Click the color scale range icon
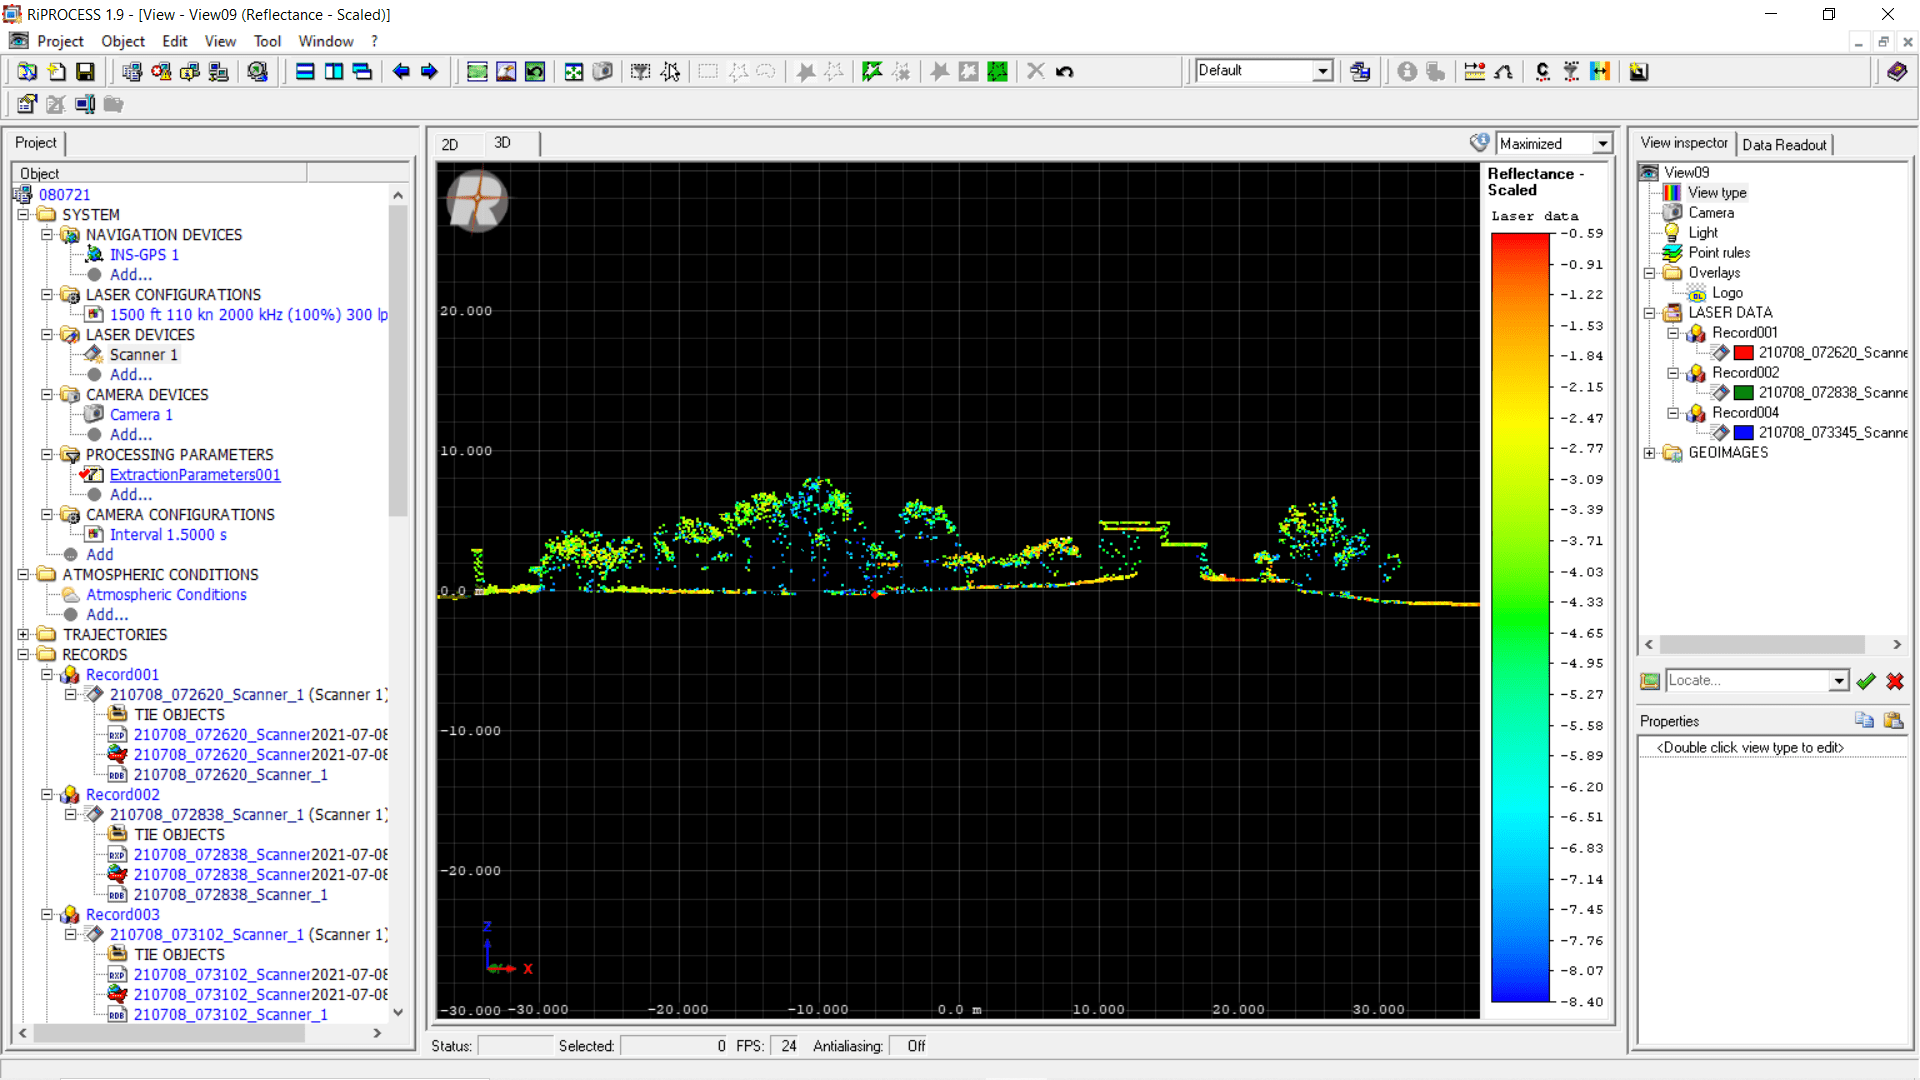This screenshot has width=1920, height=1080. pyautogui.click(x=1600, y=71)
